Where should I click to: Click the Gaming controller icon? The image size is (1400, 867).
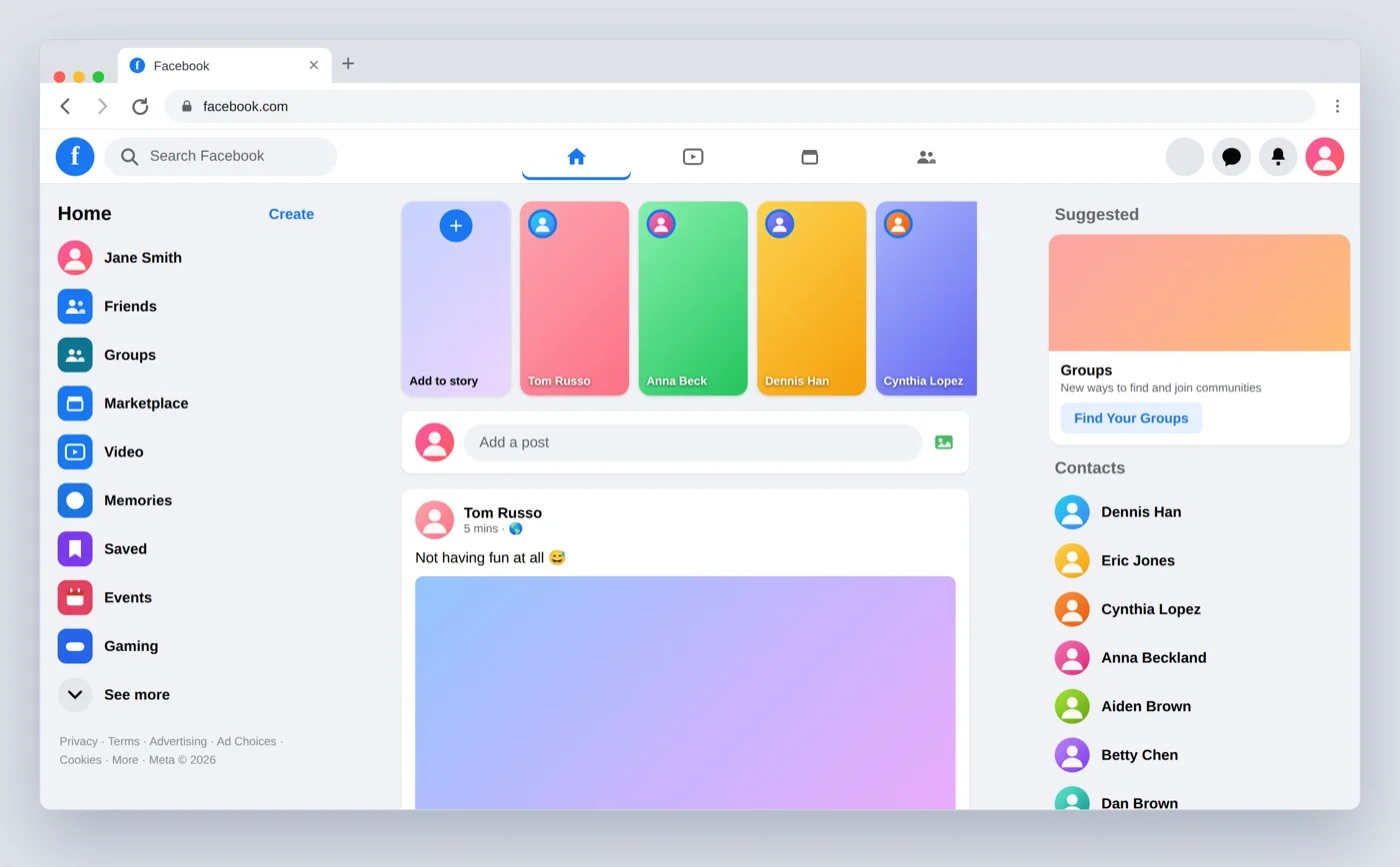tap(75, 646)
